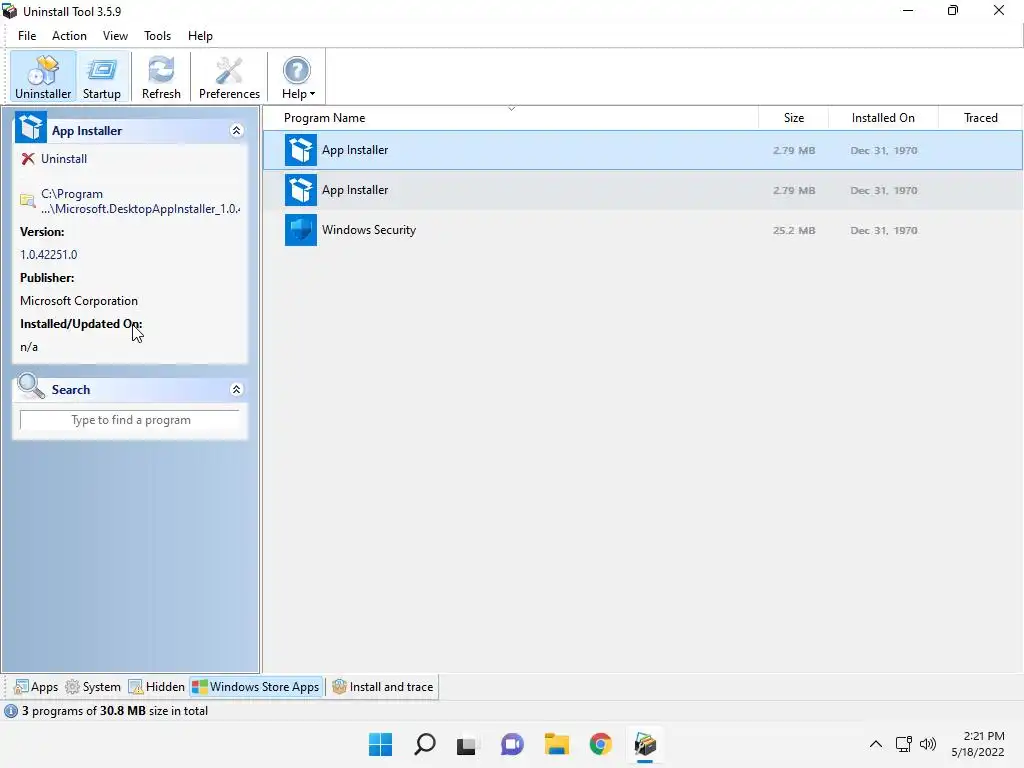Open the File menu
The image size is (1024, 768).
point(27,36)
